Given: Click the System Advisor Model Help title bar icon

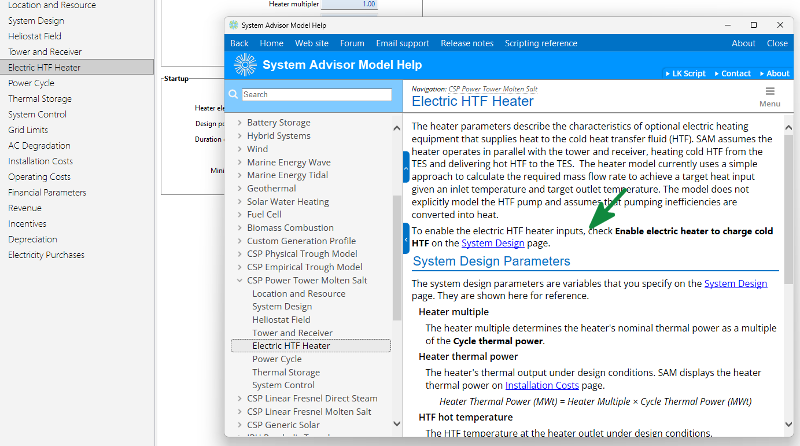Looking at the screenshot, I should click(x=234, y=25).
